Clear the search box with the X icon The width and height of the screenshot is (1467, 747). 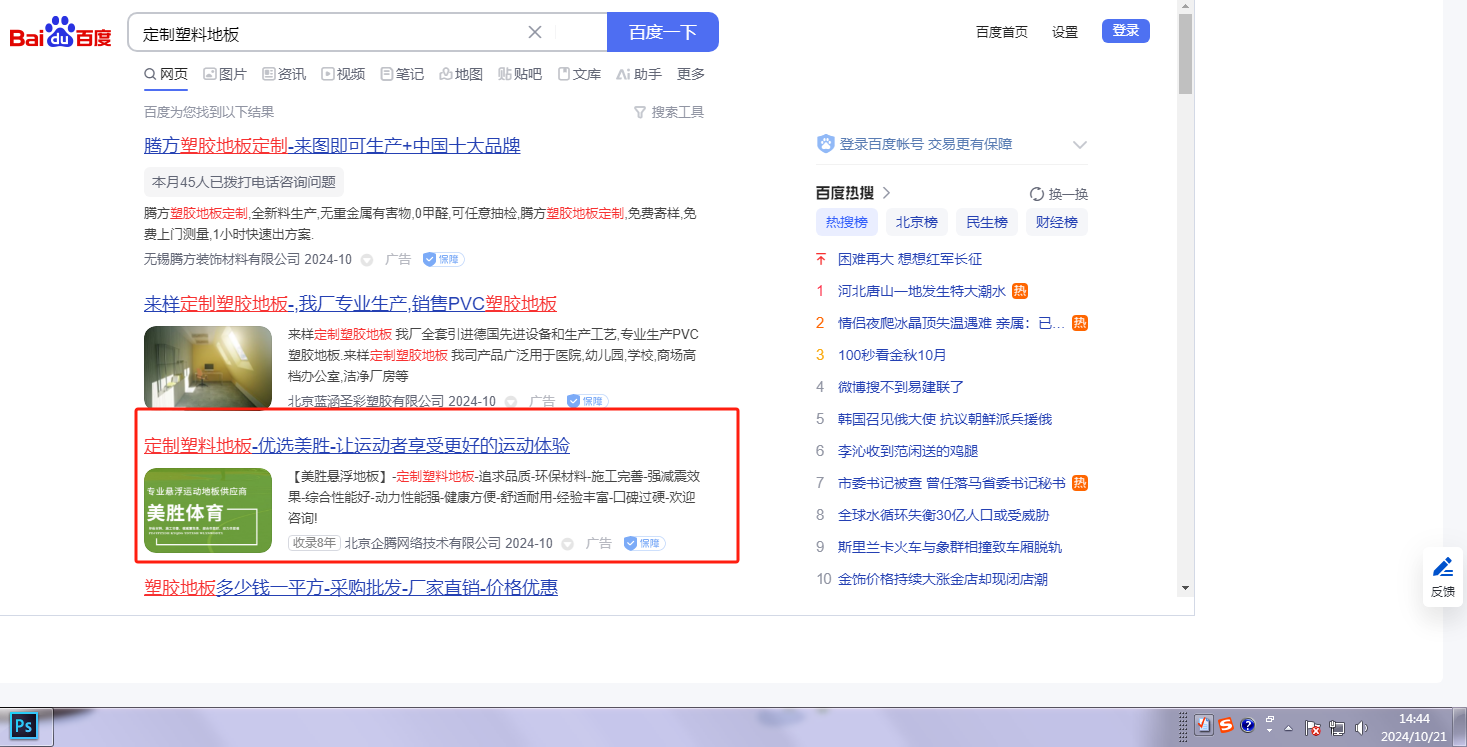click(x=535, y=32)
